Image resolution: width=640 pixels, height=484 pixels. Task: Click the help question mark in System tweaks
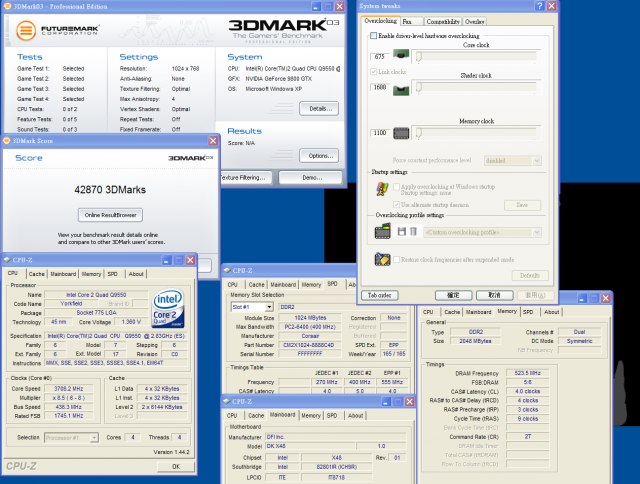[540, 6]
